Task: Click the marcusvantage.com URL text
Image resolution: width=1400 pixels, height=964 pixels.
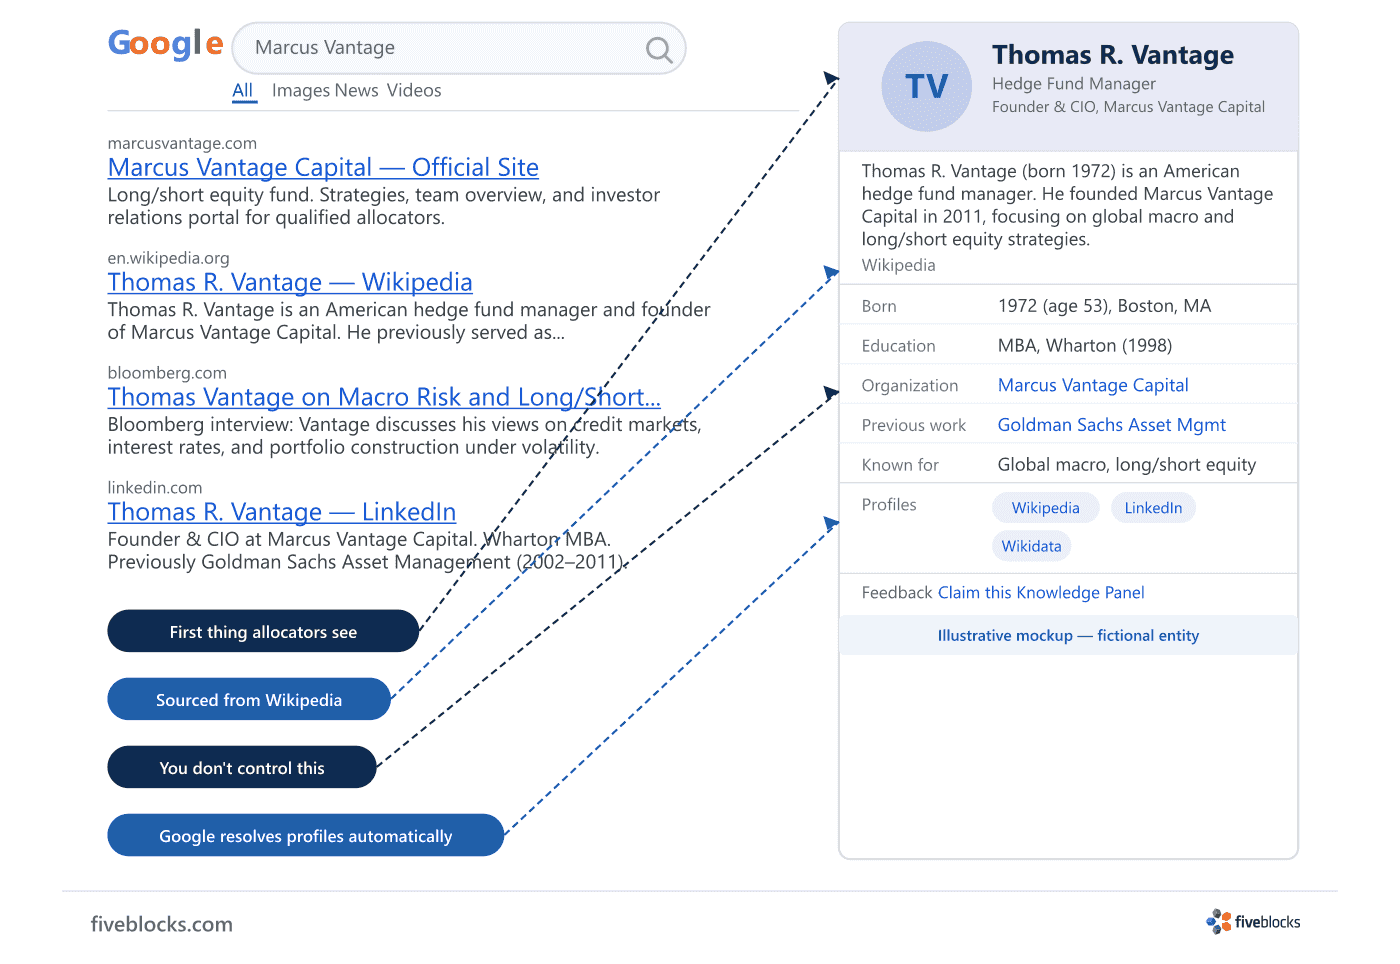Action: click(182, 144)
